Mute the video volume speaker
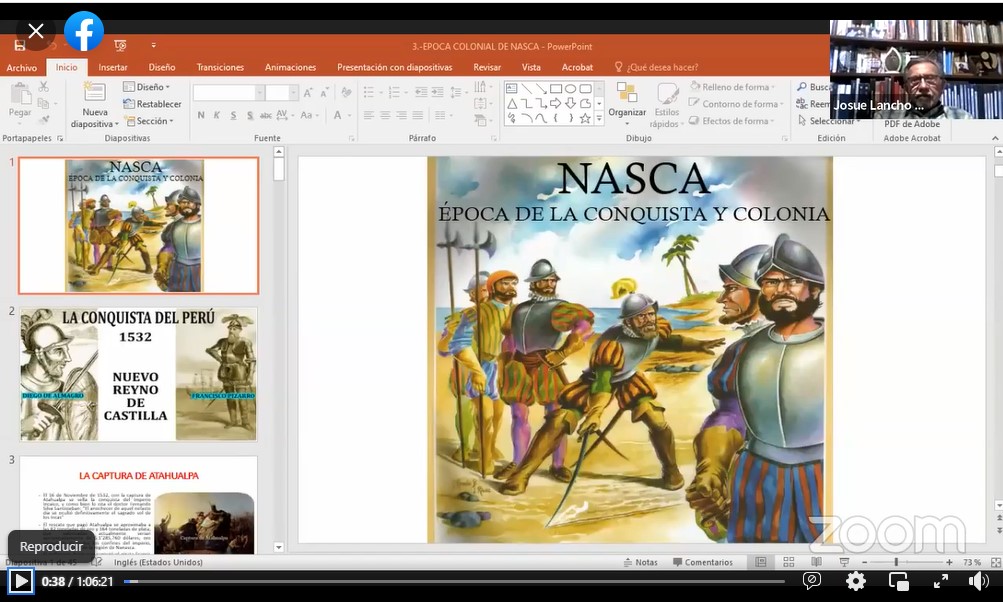 pyautogui.click(x=979, y=581)
